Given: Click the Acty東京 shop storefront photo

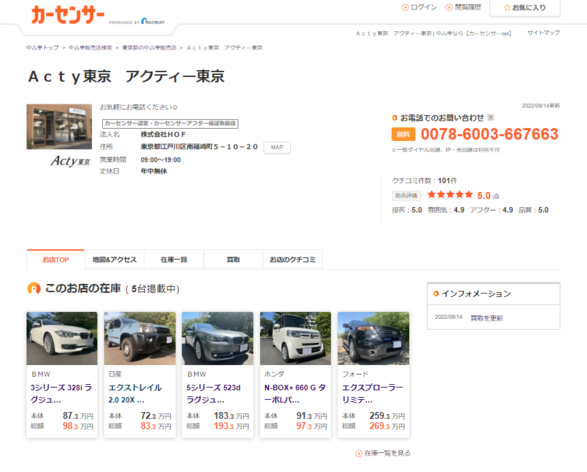Looking at the screenshot, I should click(59, 127).
